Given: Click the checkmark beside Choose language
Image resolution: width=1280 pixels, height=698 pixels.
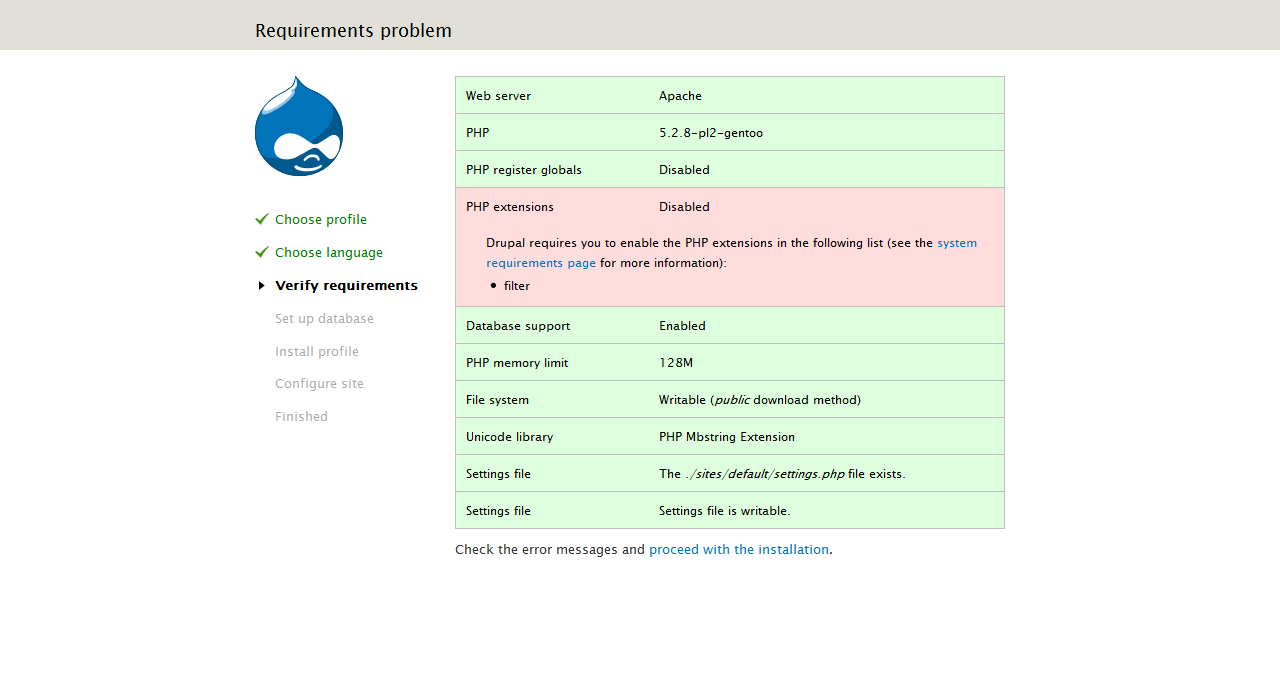Looking at the screenshot, I should (x=262, y=252).
